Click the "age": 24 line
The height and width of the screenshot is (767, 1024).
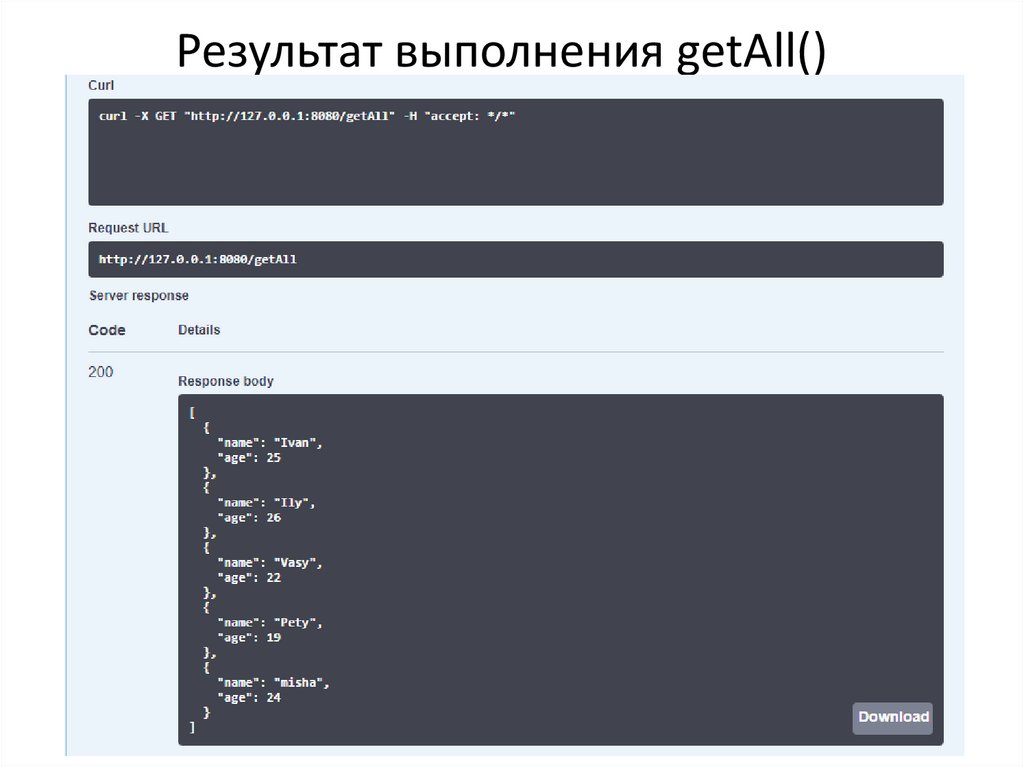tap(249, 698)
